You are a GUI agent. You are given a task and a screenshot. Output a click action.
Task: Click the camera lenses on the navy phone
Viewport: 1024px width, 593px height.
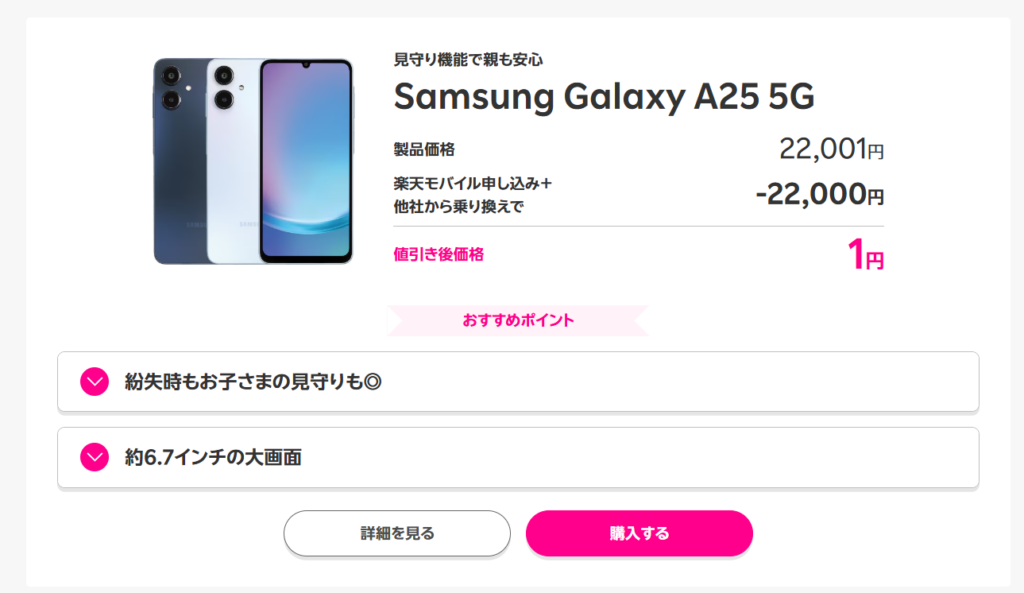[169, 86]
